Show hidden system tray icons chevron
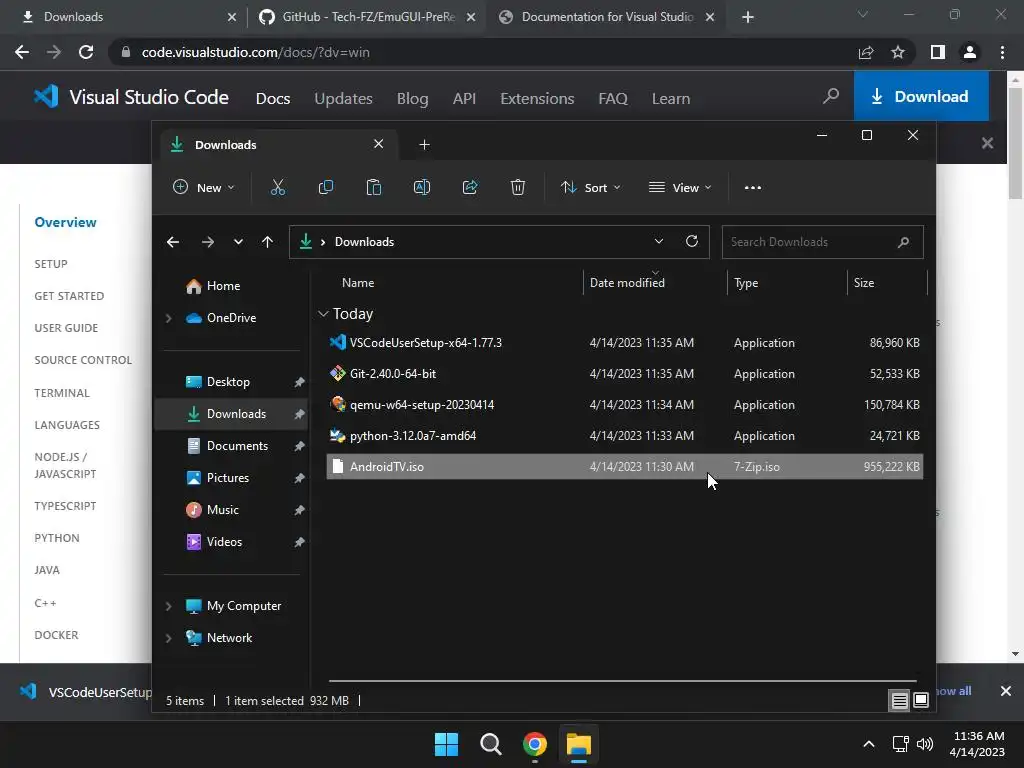This screenshot has height=768, width=1024. click(869, 744)
